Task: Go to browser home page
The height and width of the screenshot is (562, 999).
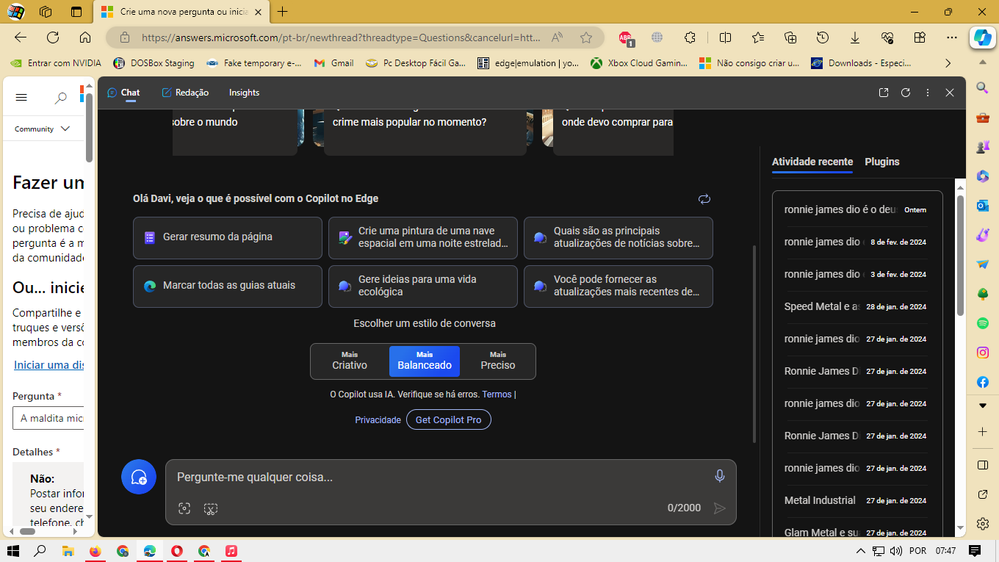Action: [85, 38]
